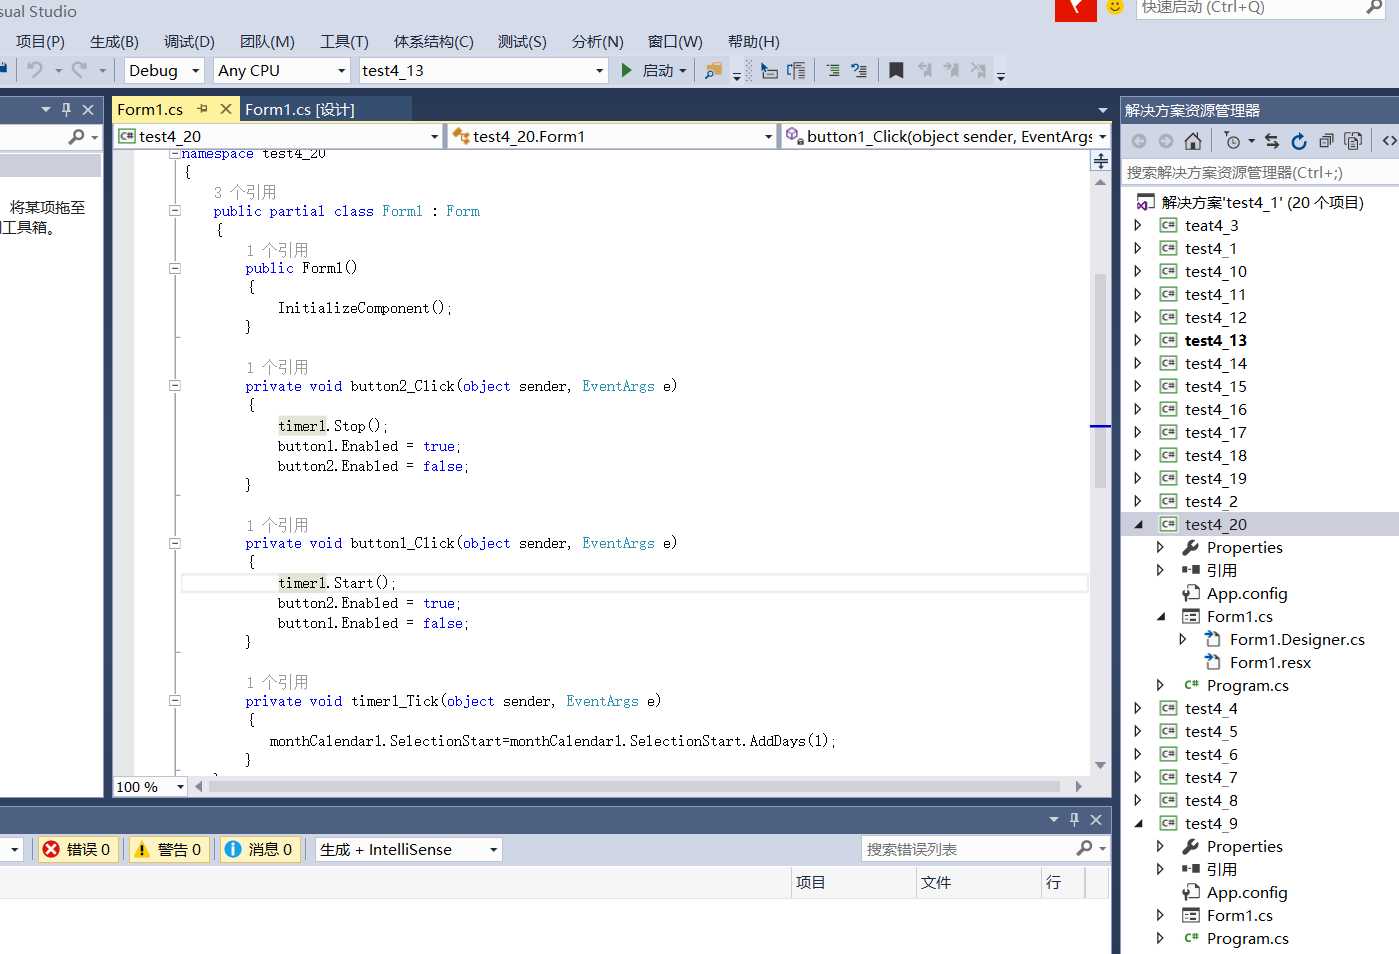Click the editor scroll down arrow
The image size is (1399, 954).
click(1100, 765)
